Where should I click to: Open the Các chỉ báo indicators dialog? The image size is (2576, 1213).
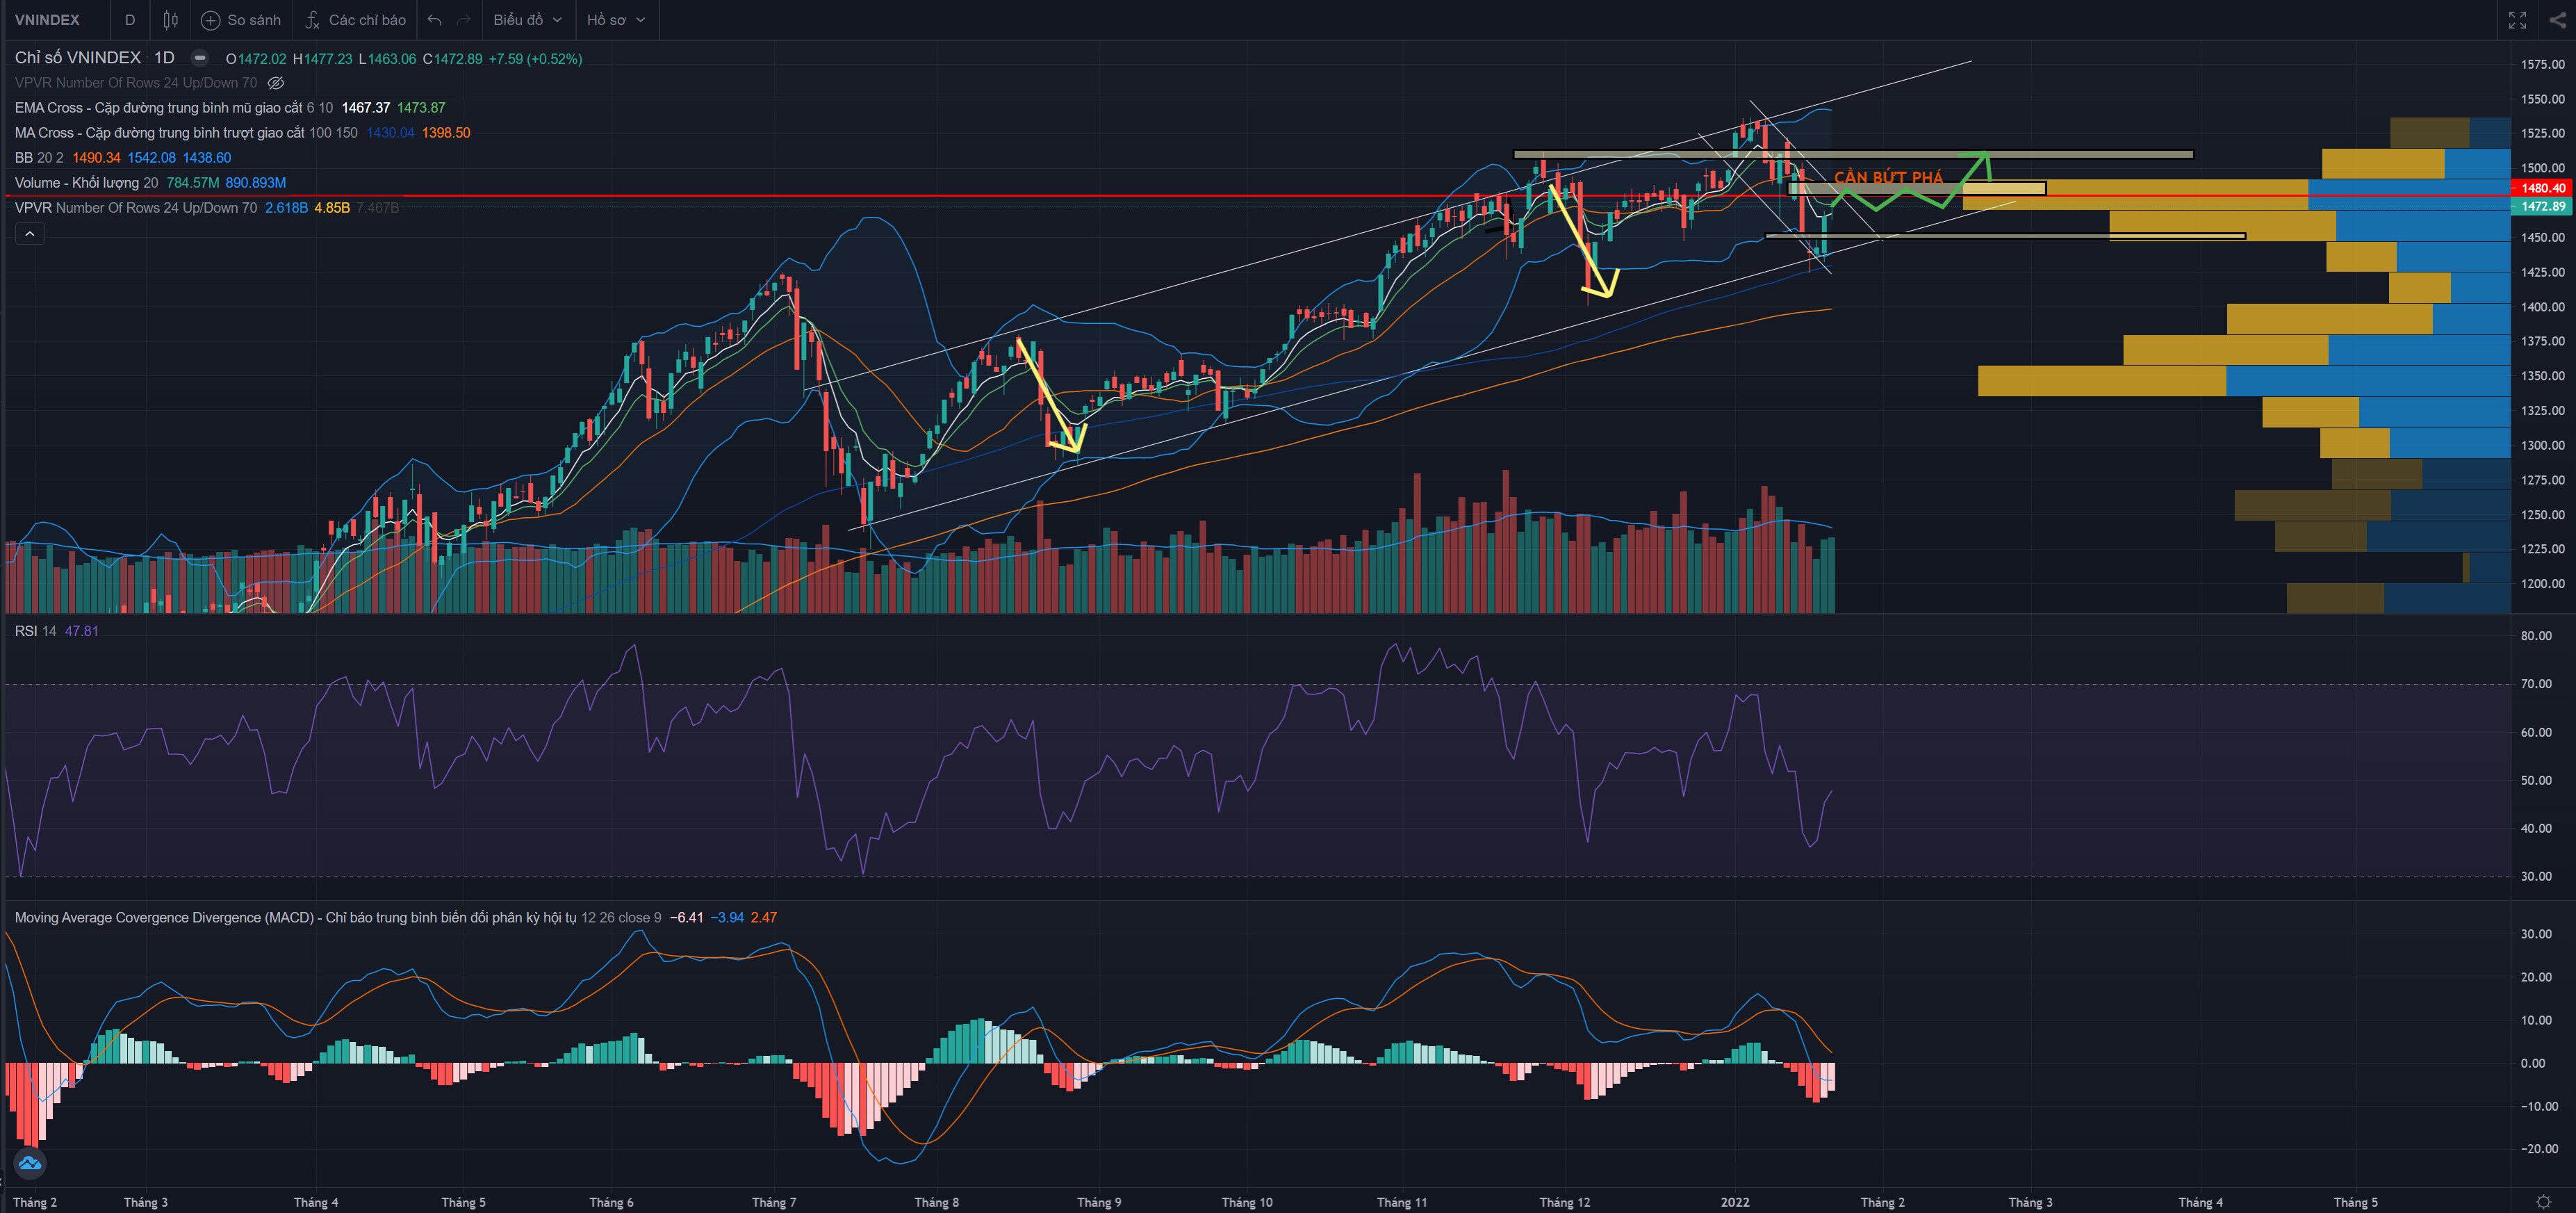click(356, 19)
